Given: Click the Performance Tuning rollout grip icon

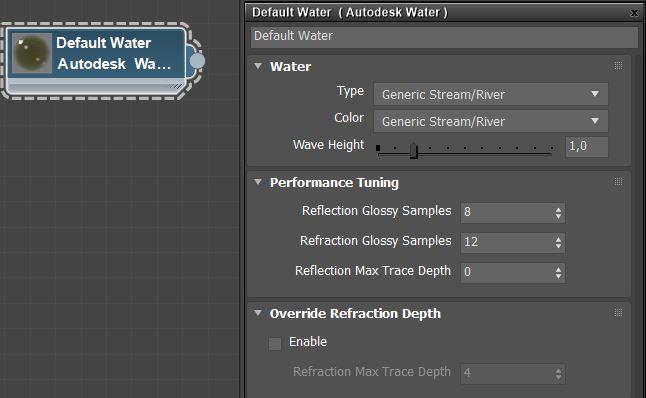Looking at the screenshot, I should (x=618, y=182).
